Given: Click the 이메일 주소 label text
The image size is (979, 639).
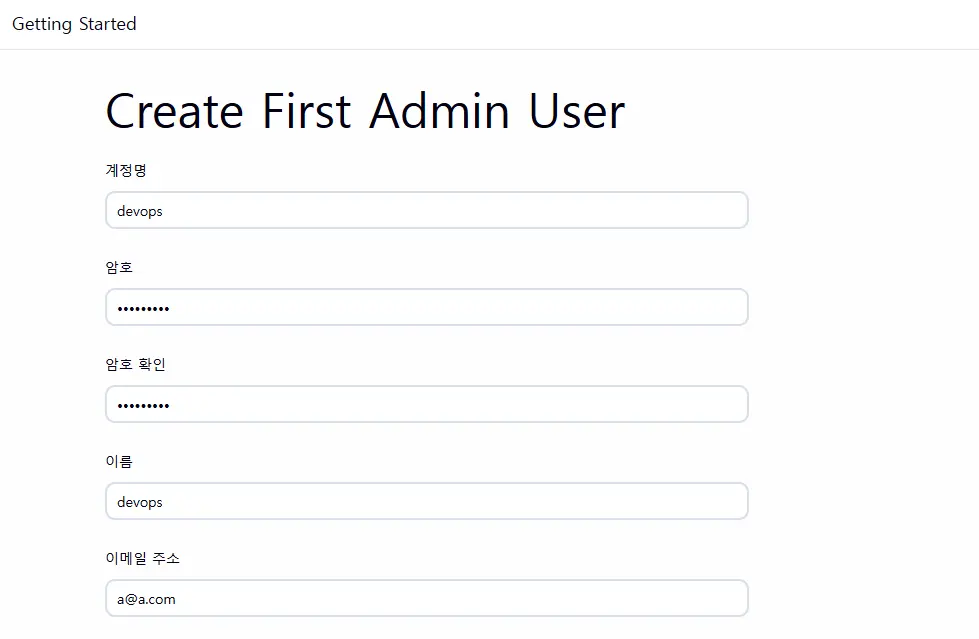Looking at the screenshot, I should click(142, 559).
